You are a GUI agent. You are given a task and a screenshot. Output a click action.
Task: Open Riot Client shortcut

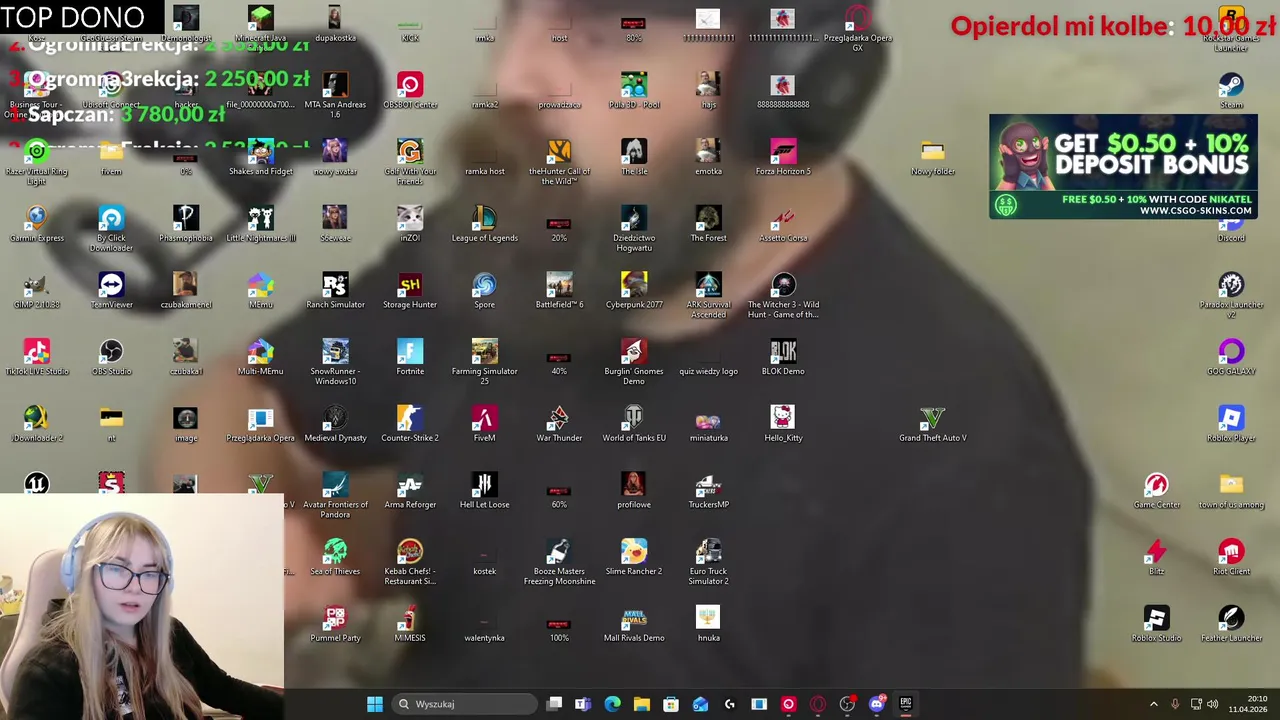coord(1231,557)
